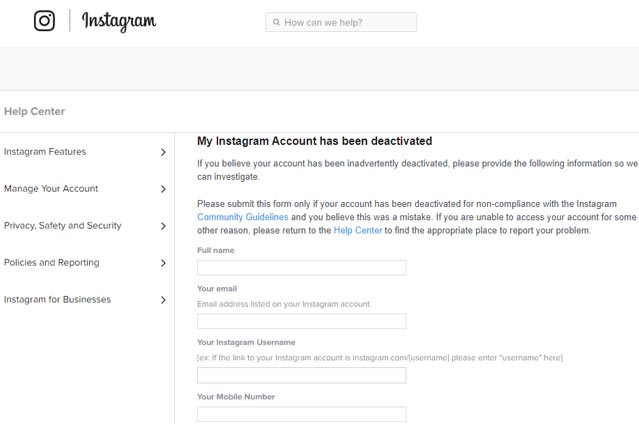
Task: Focus the How can we help search box
Action: point(341,22)
